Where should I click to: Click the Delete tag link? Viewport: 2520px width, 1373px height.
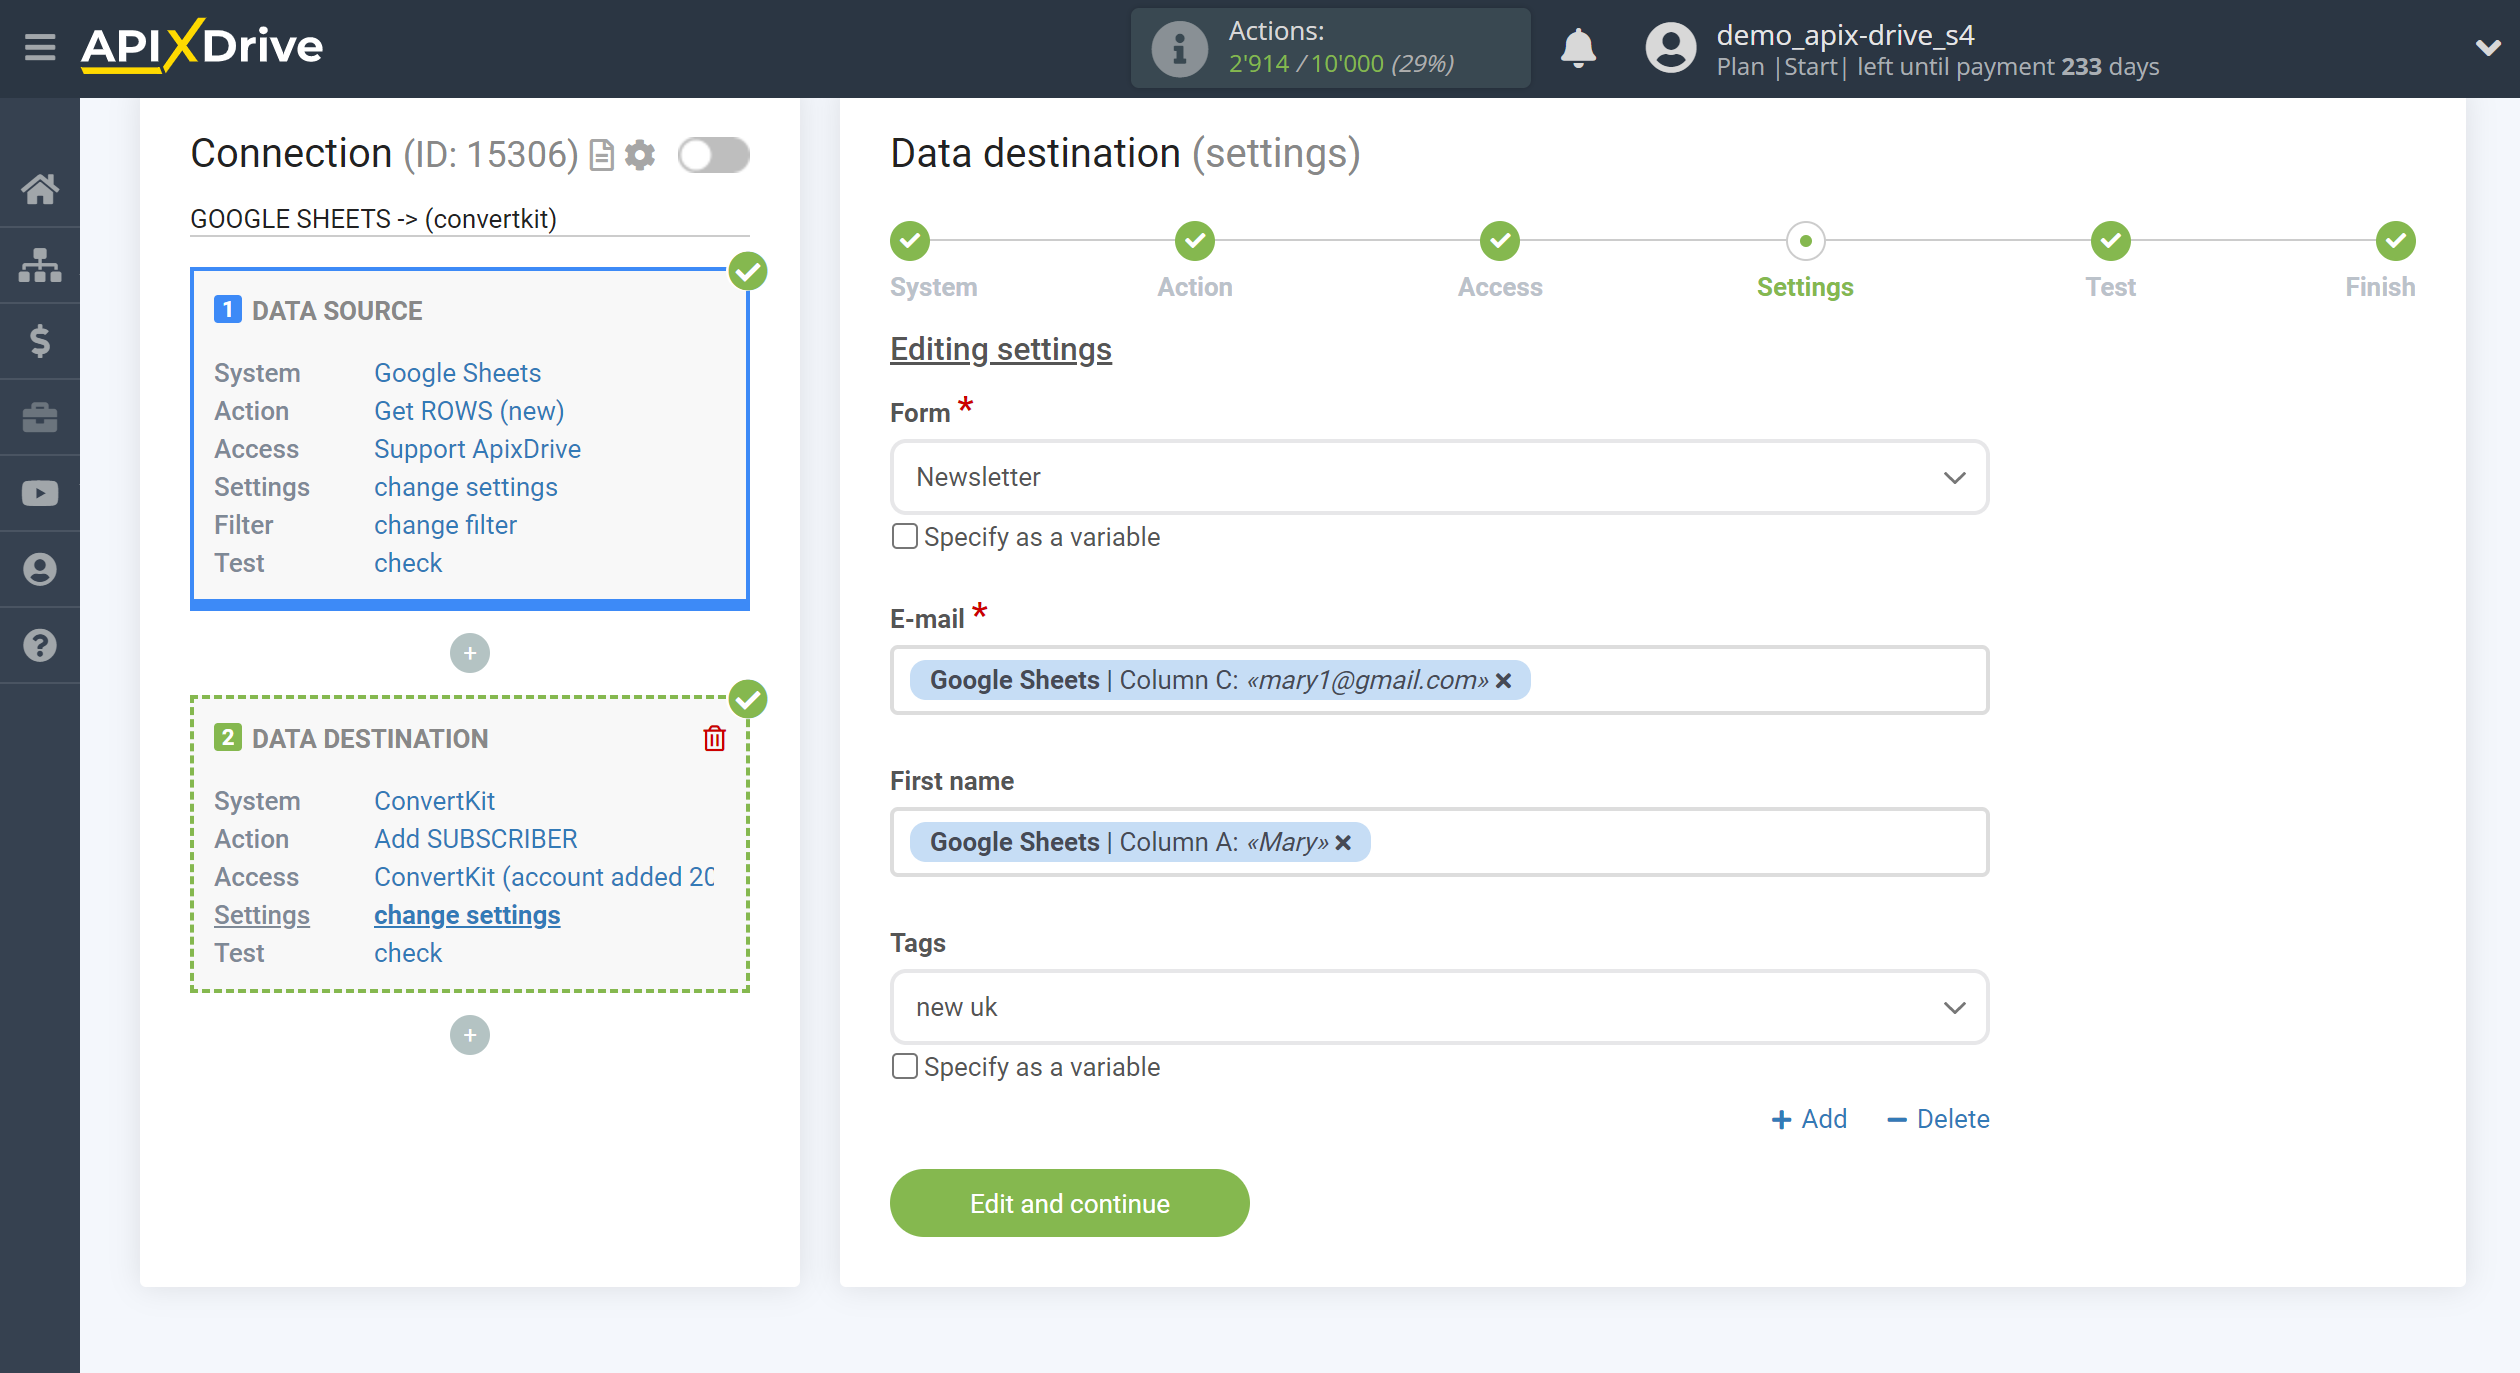pos(1940,1118)
